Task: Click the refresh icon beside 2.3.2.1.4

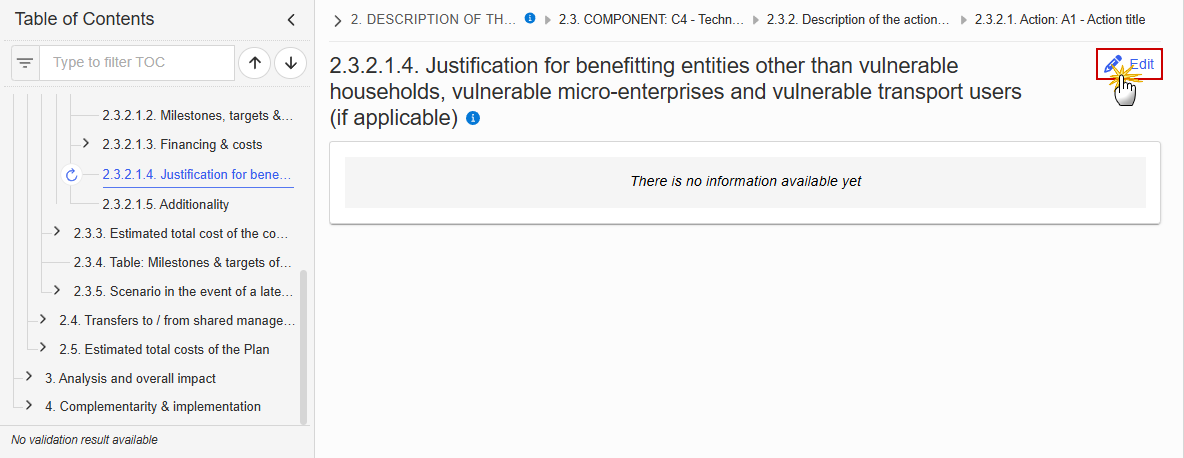Action: click(72, 175)
